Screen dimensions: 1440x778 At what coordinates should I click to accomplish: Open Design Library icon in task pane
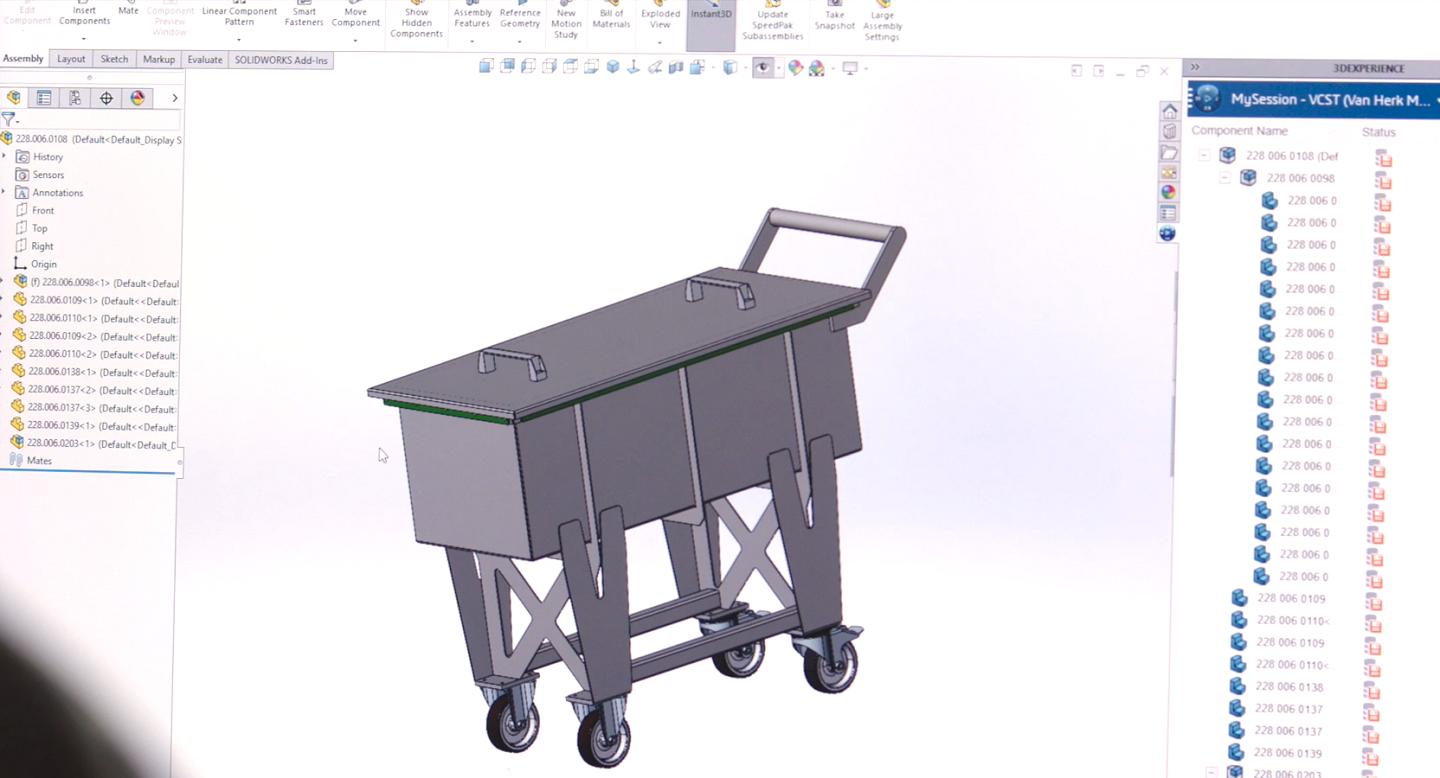[1169, 132]
